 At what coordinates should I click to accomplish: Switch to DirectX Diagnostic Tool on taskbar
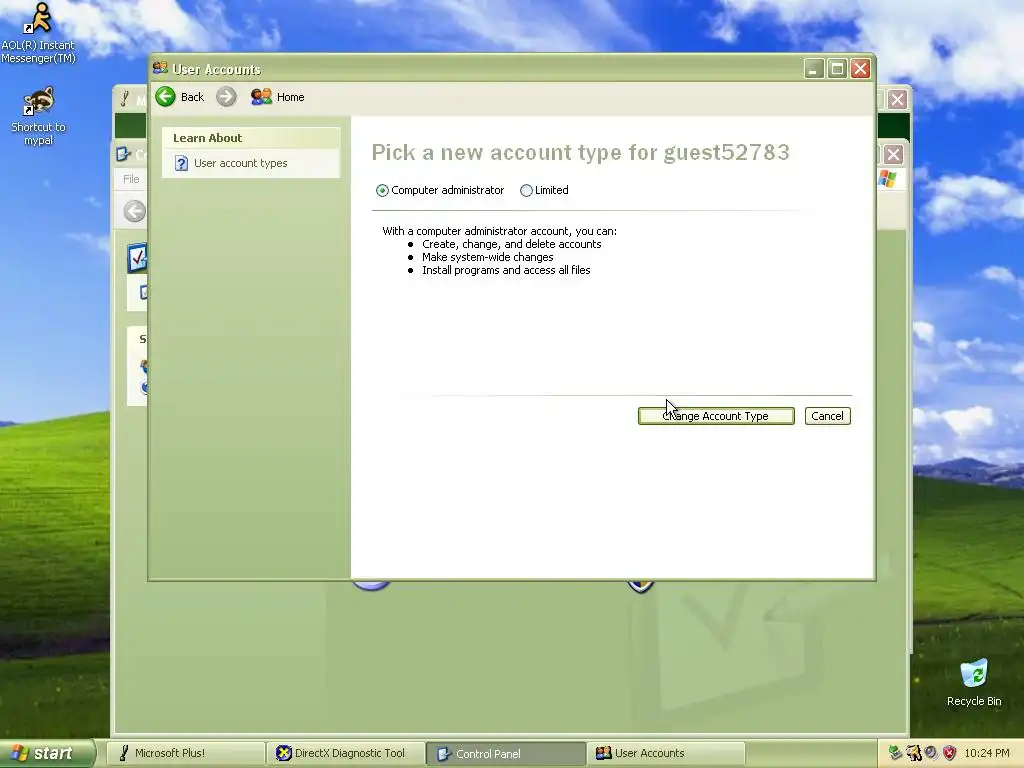pos(346,754)
